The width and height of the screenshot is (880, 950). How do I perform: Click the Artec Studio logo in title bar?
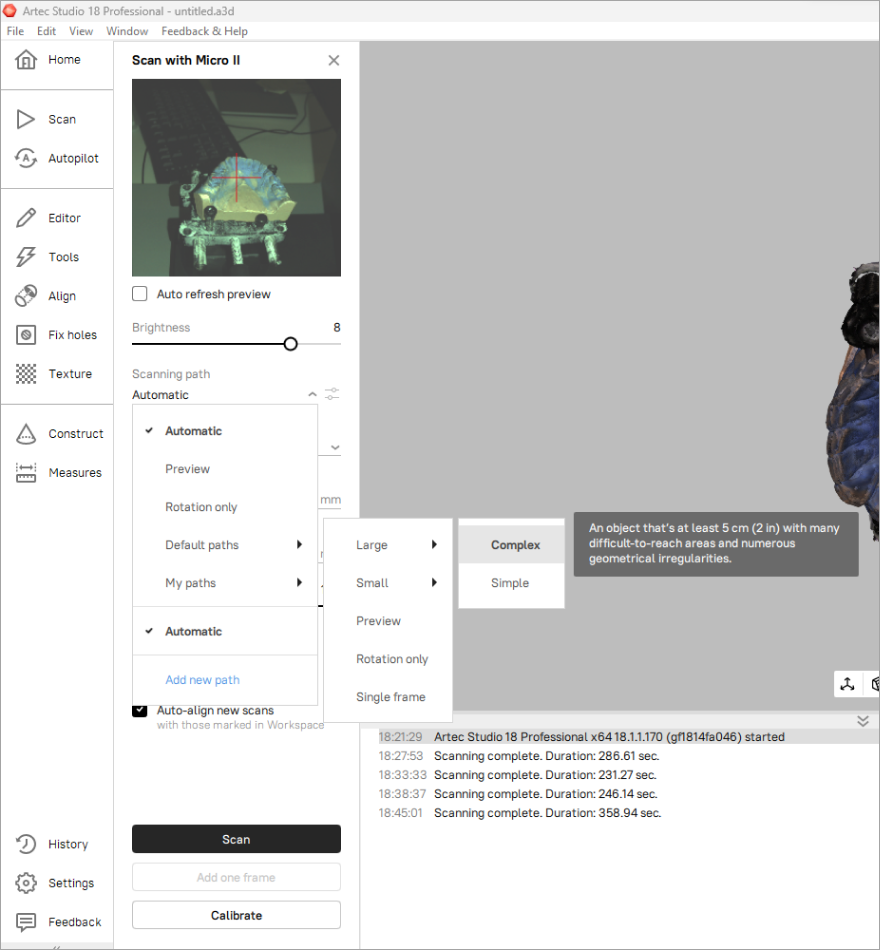pyautogui.click(x=10, y=11)
